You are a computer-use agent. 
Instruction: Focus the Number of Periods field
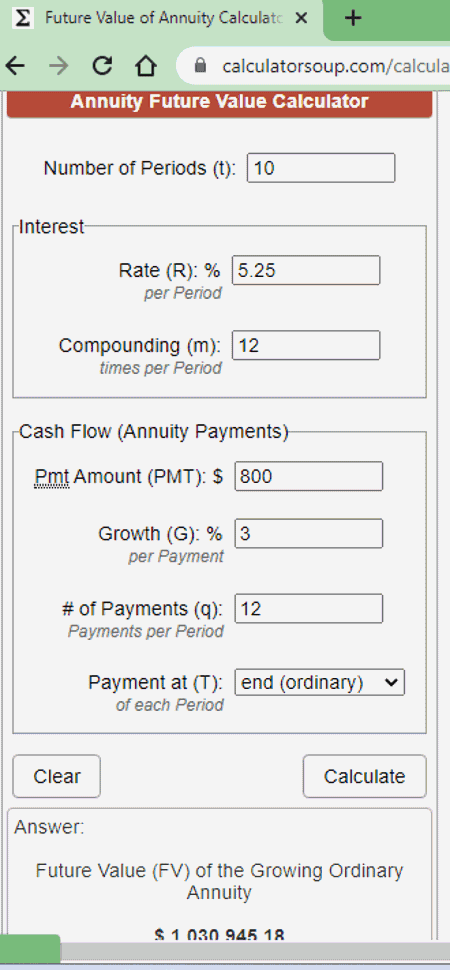pyautogui.click(x=321, y=168)
